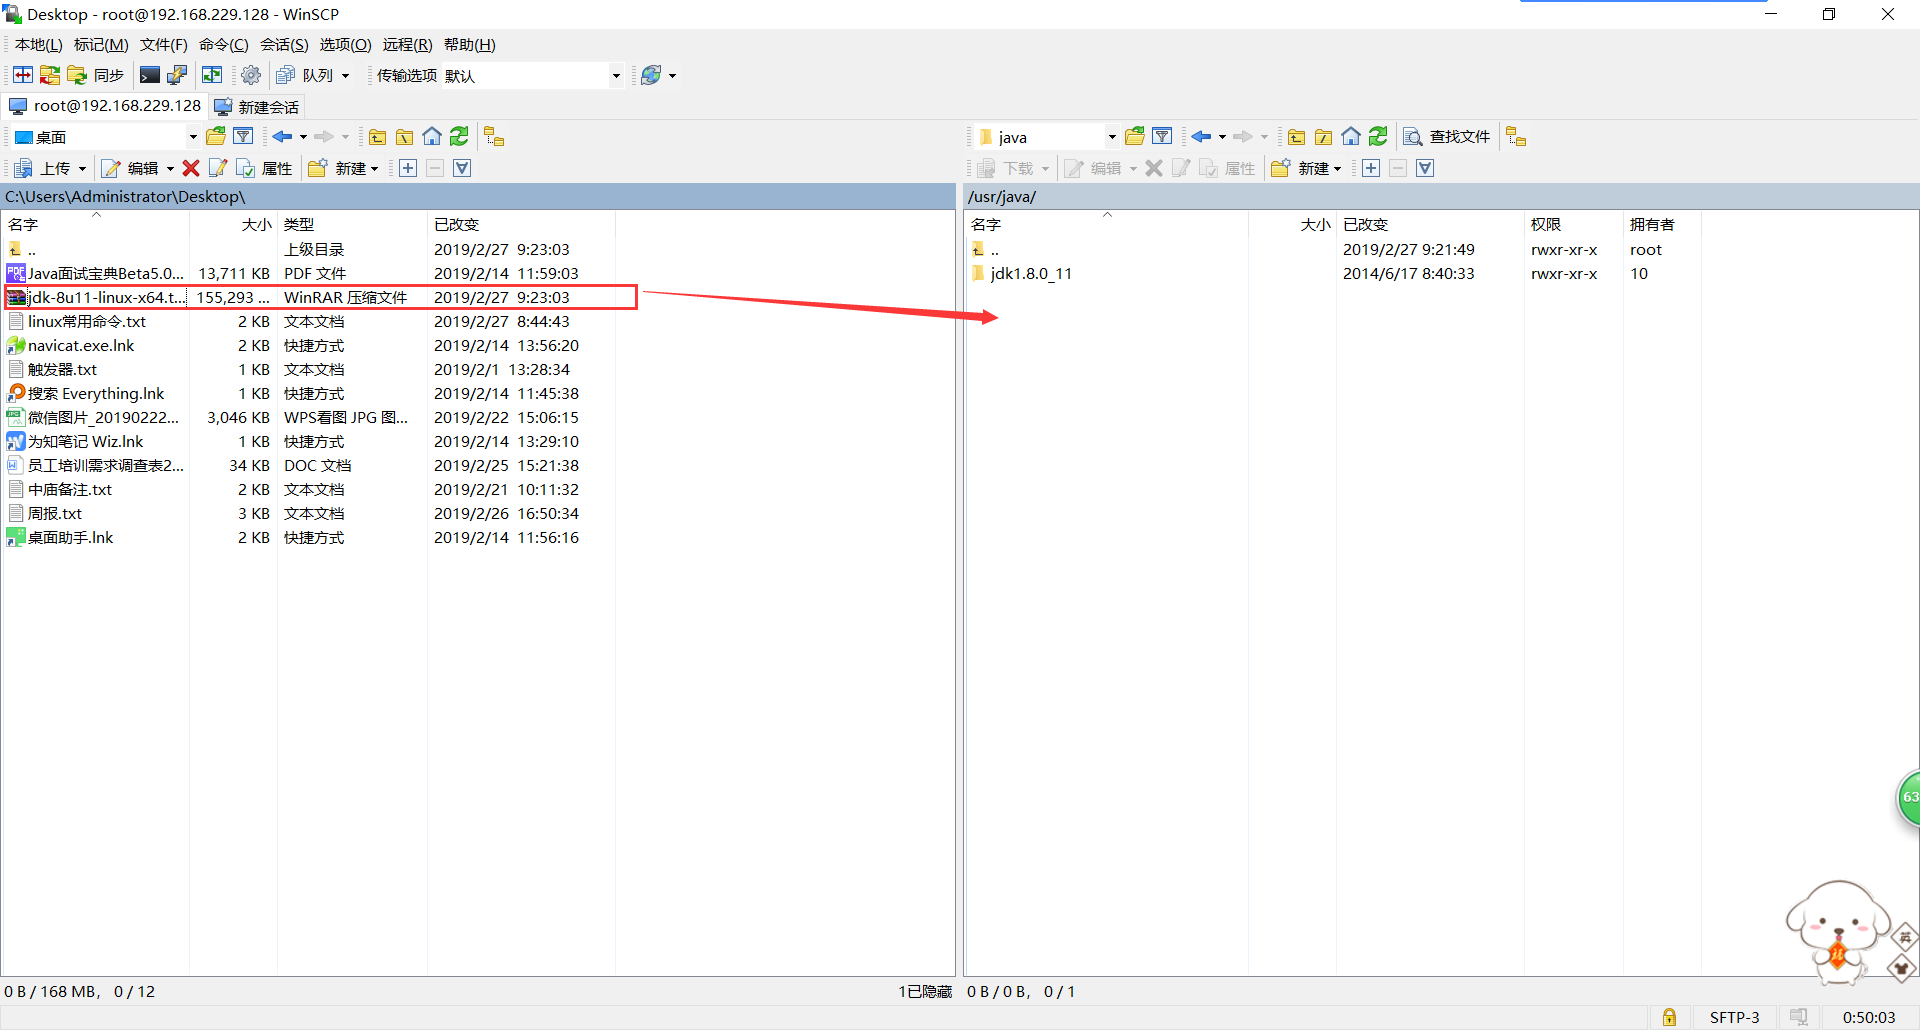Click the compare directories icon in main toolbar
1920x1030 pixels.
[23, 75]
